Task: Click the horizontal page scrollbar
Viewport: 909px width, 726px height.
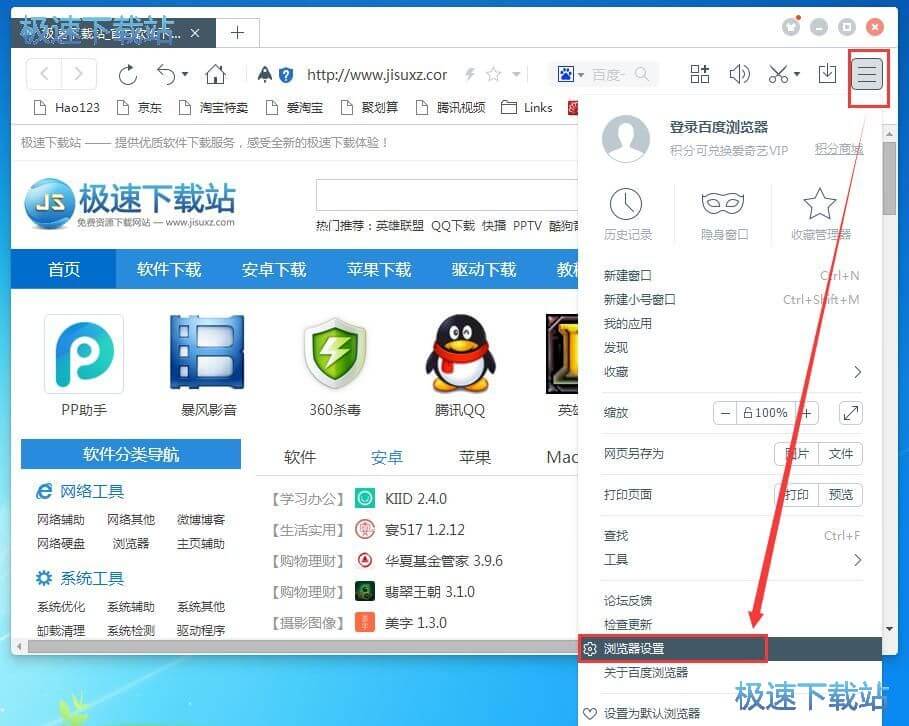Action: (x=301, y=647)
